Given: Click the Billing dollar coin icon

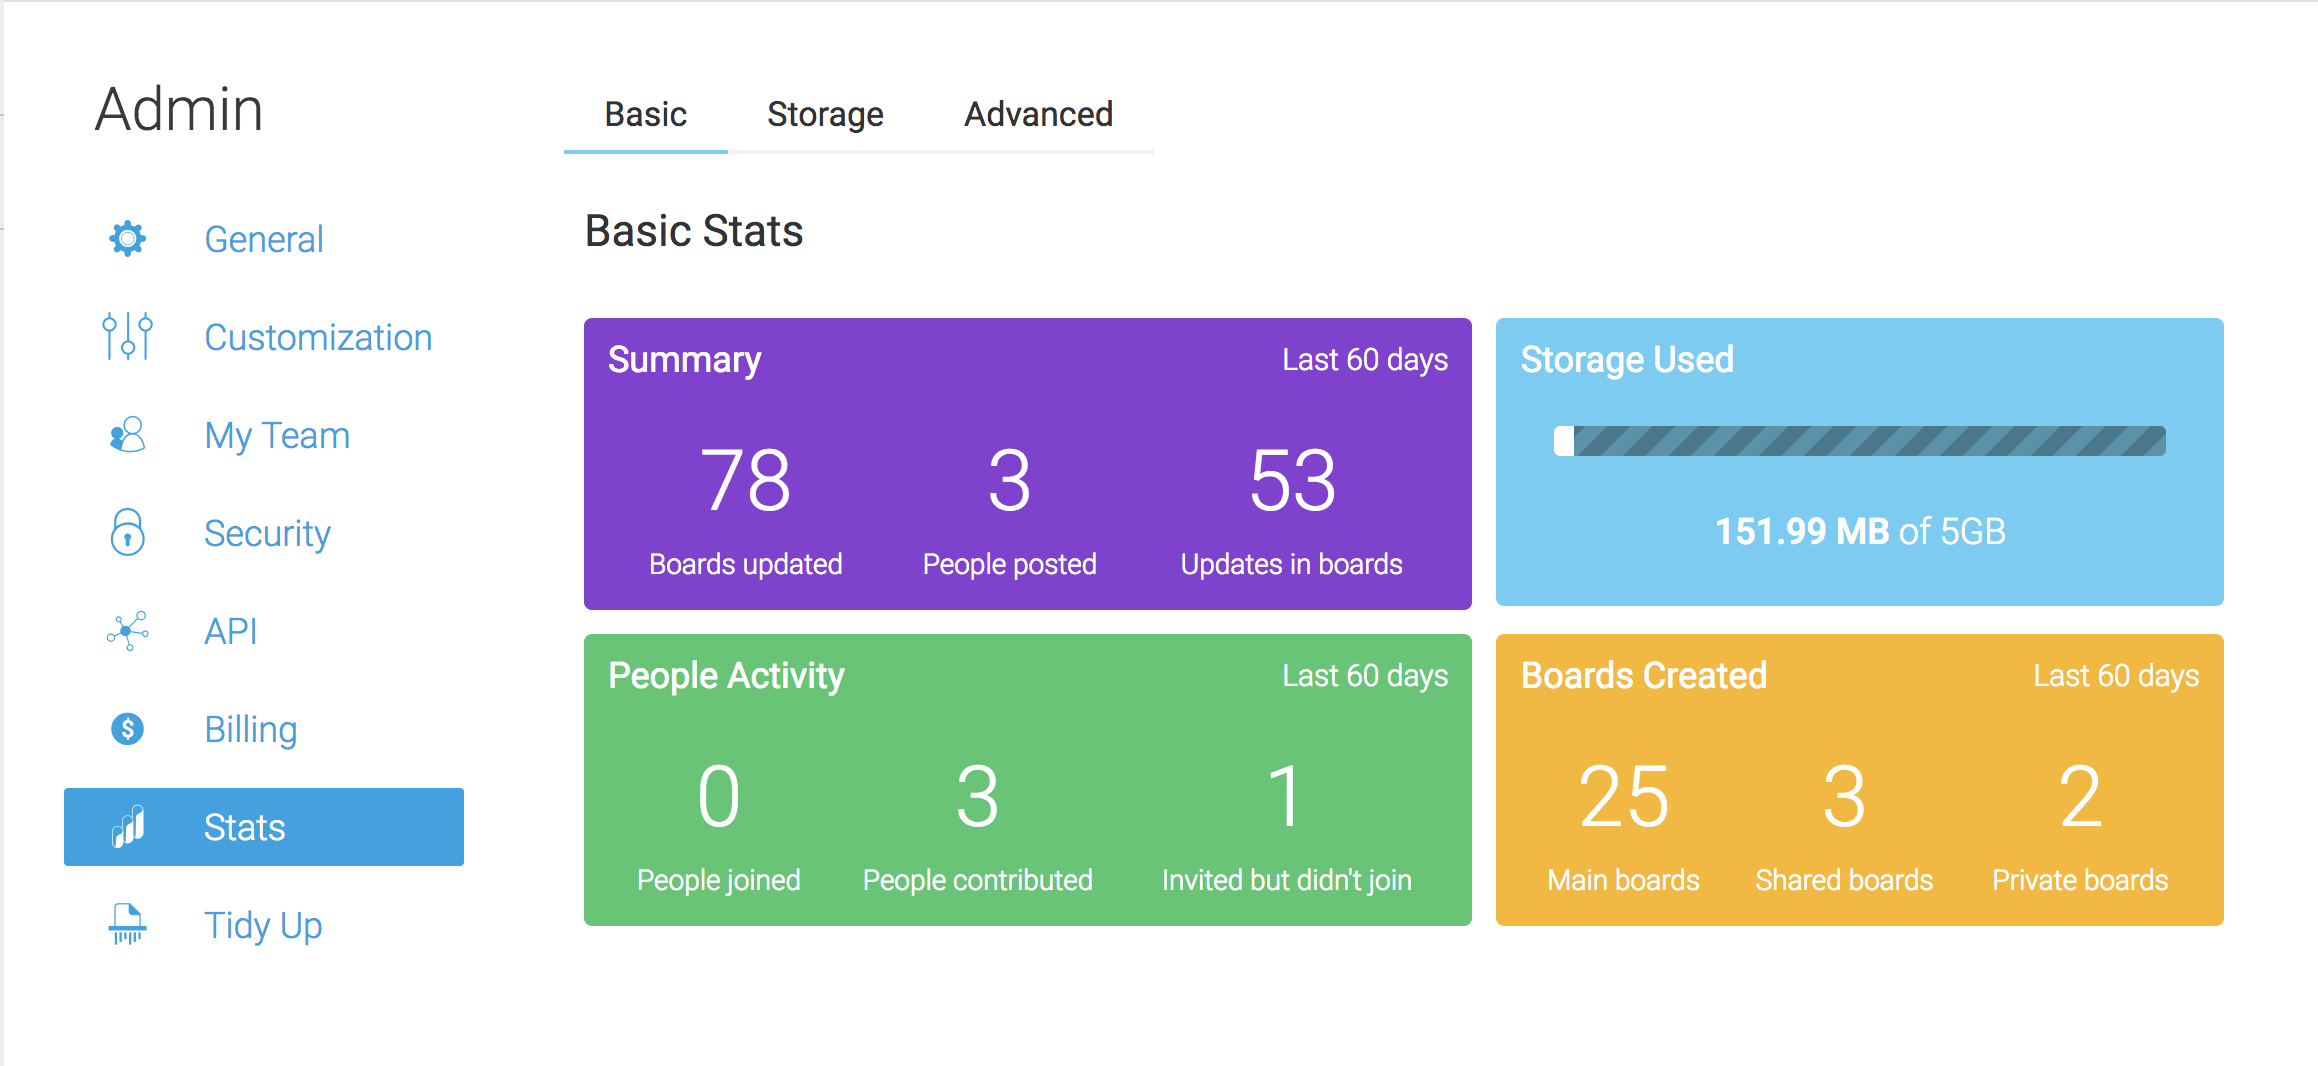Looking at the screenshot, I should (x=128, y=729).
